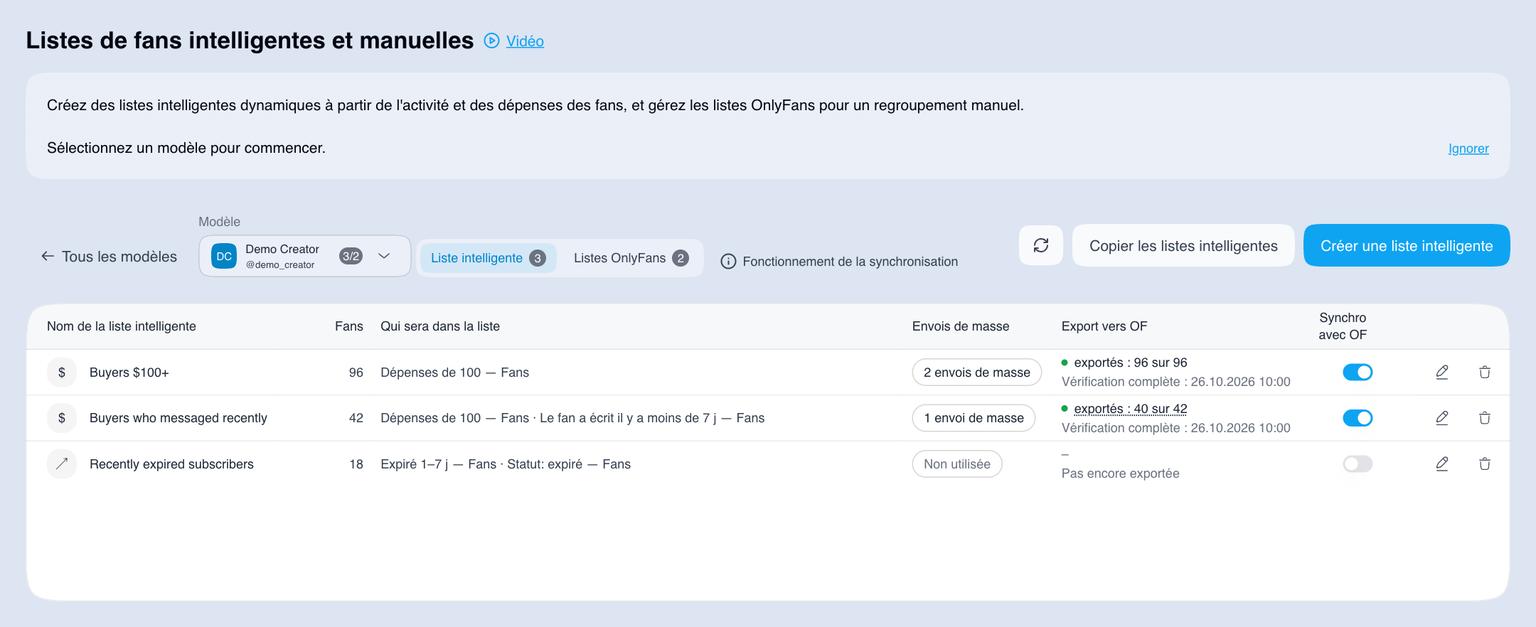
Task: Click the Buyers $100+ list name
Action: [129, 372]
